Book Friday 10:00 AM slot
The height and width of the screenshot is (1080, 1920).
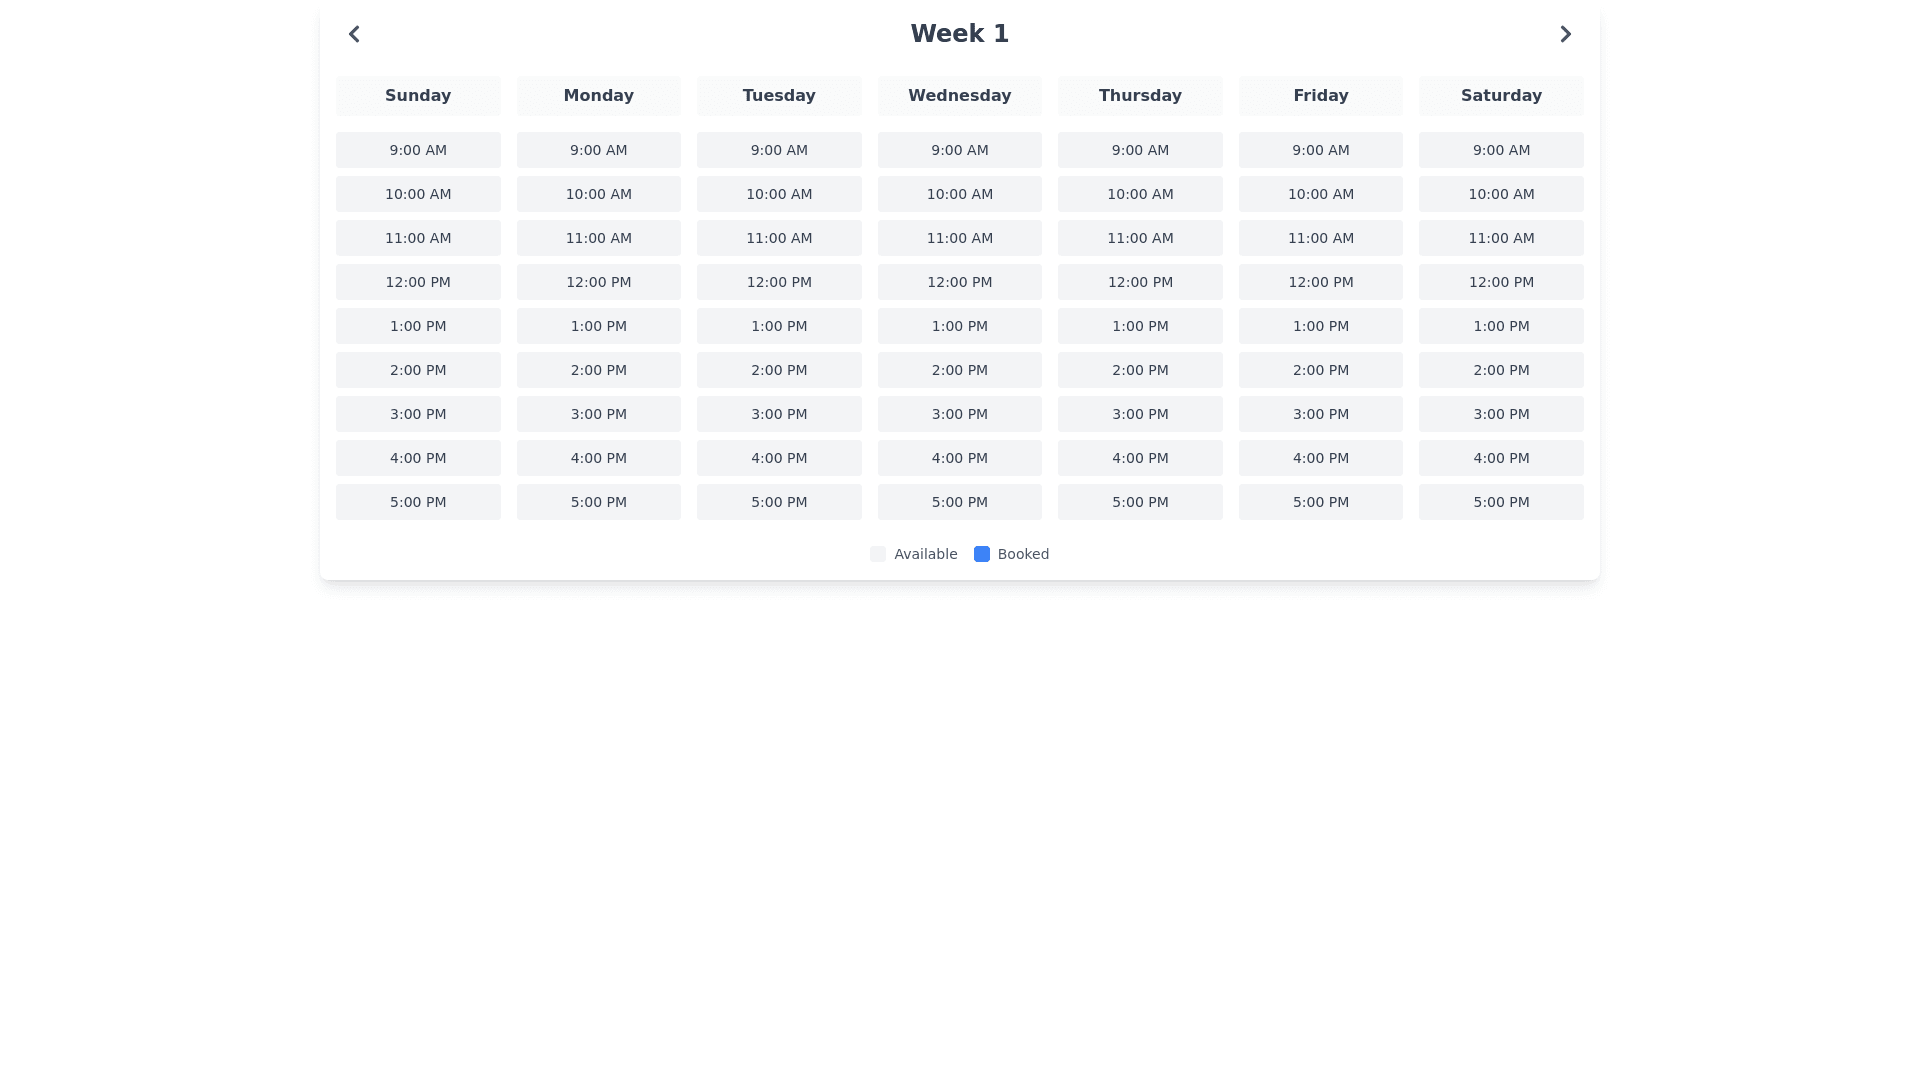click(1320, 194)
